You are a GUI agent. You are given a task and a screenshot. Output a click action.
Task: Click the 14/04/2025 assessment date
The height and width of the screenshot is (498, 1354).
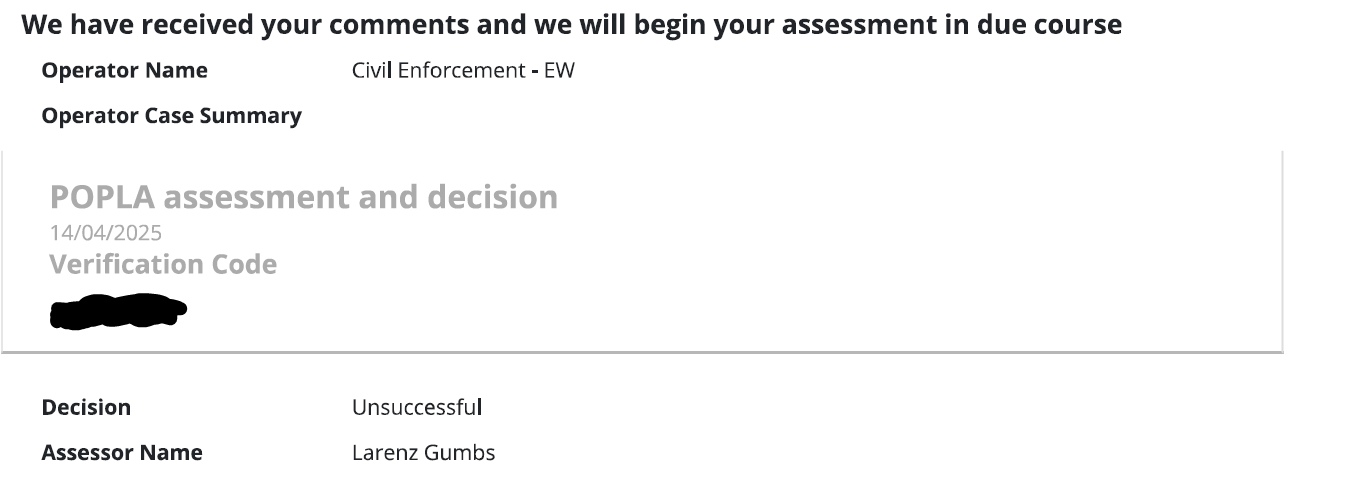tap(105, 233)
